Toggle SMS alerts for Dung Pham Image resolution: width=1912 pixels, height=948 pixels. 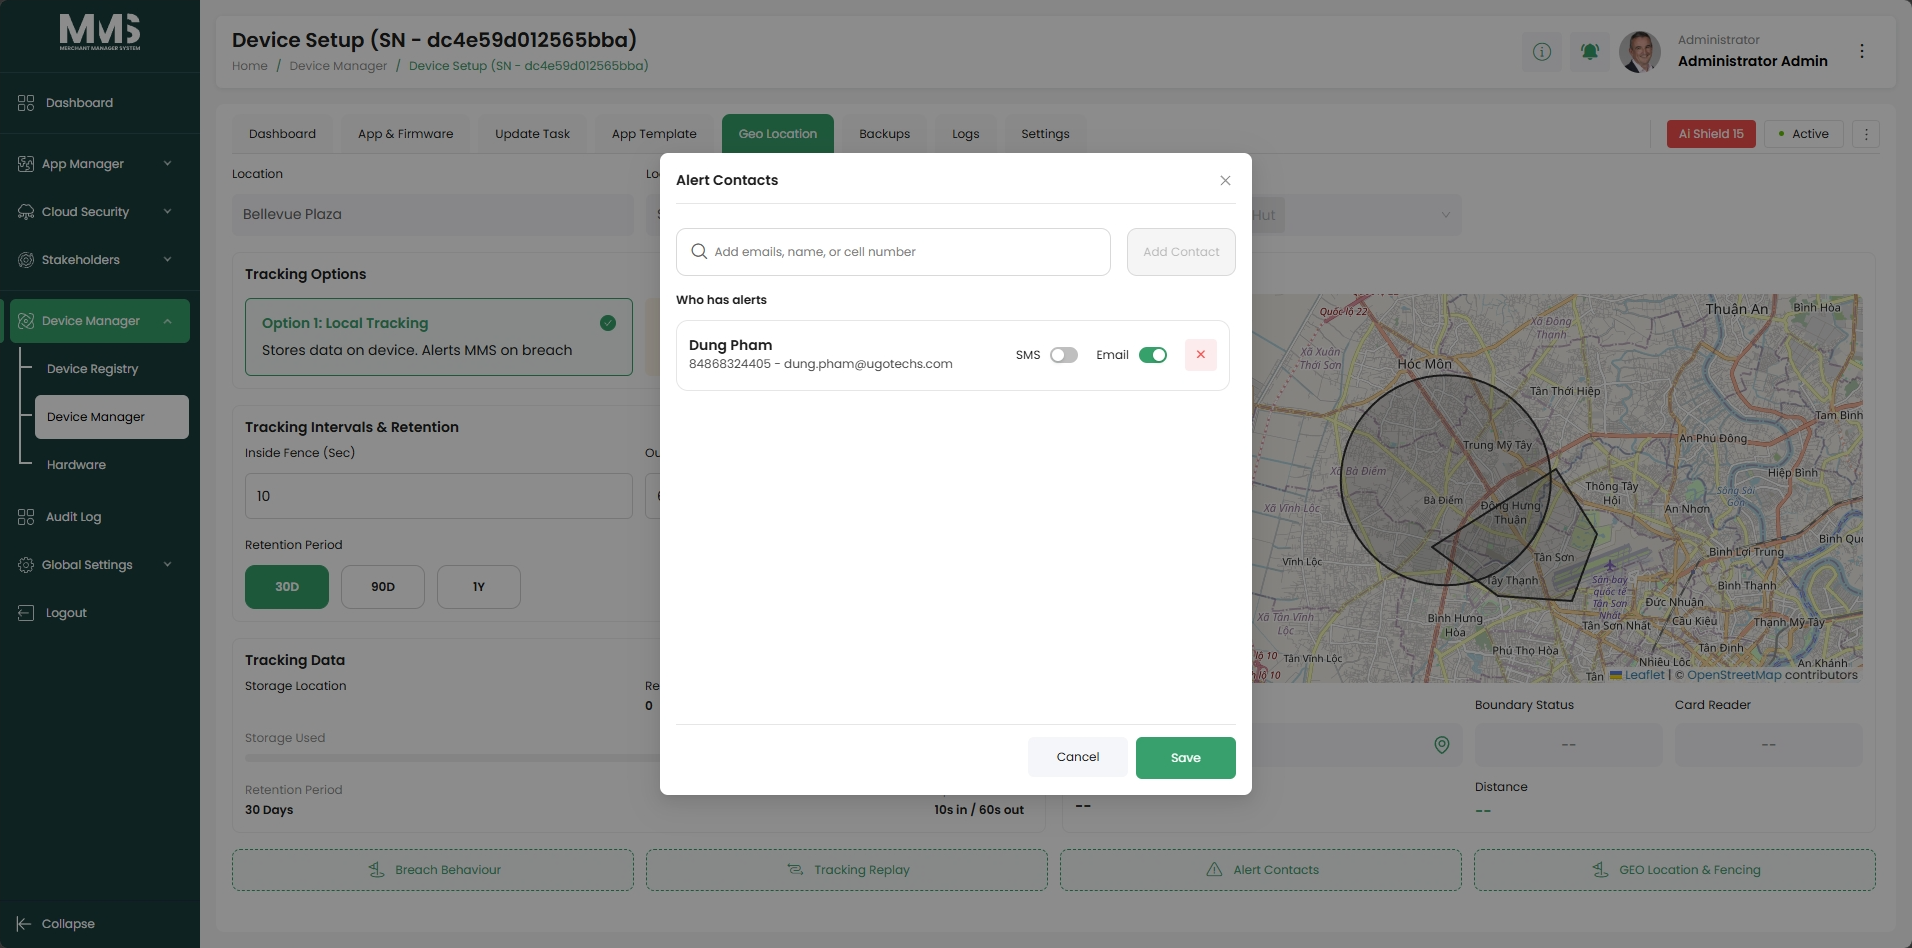pos(1064,355)
